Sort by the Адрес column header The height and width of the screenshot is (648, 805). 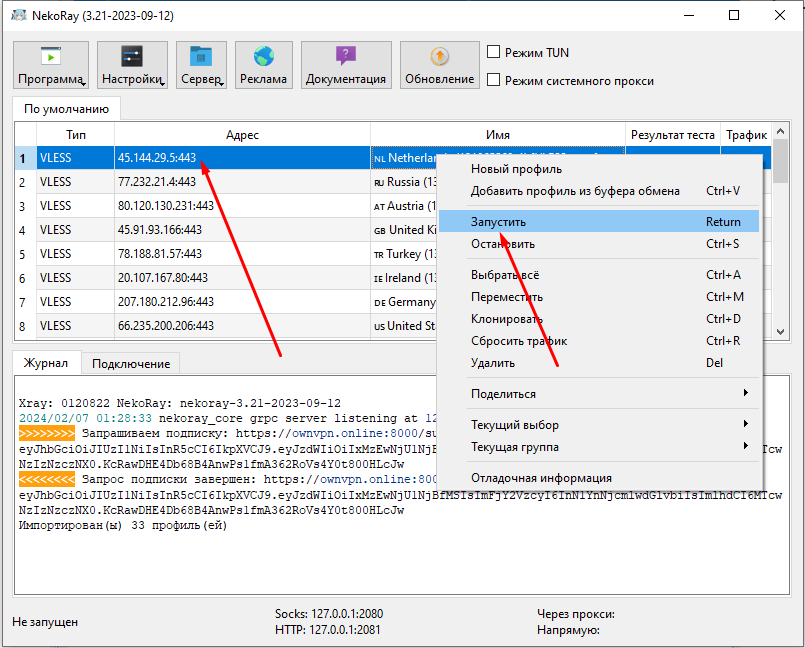tap(242, 135)
